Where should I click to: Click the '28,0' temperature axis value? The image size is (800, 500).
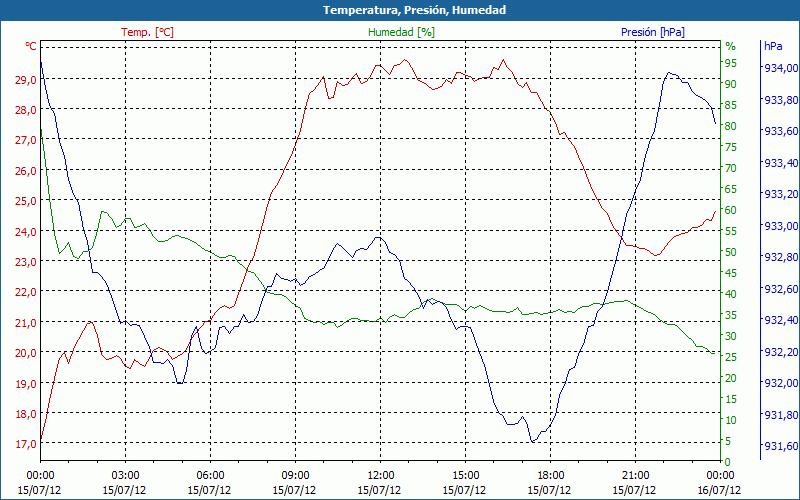pyautogui.click(x=26, y=110)
